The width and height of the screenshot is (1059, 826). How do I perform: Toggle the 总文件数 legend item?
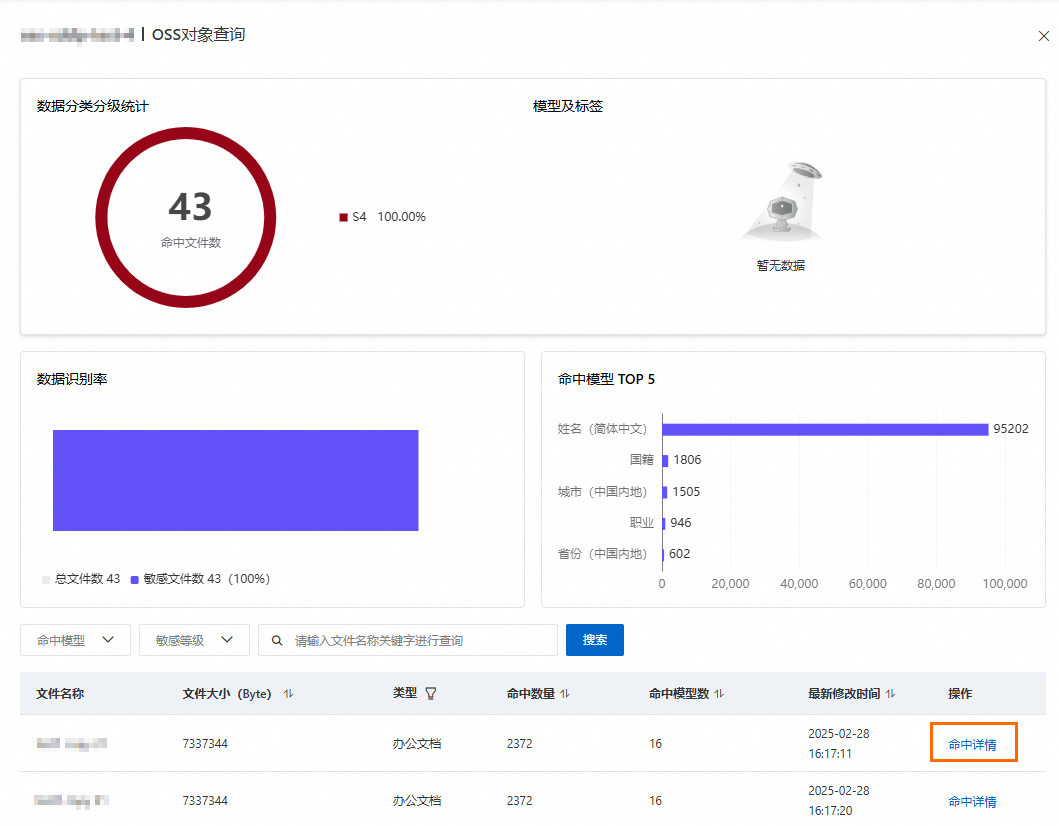click(x=81, y=579)
